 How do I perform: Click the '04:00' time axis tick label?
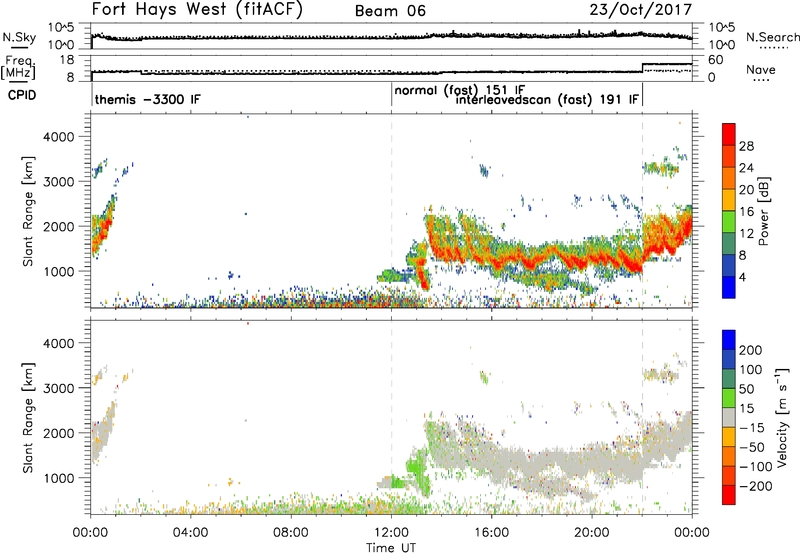coord(190,533)
